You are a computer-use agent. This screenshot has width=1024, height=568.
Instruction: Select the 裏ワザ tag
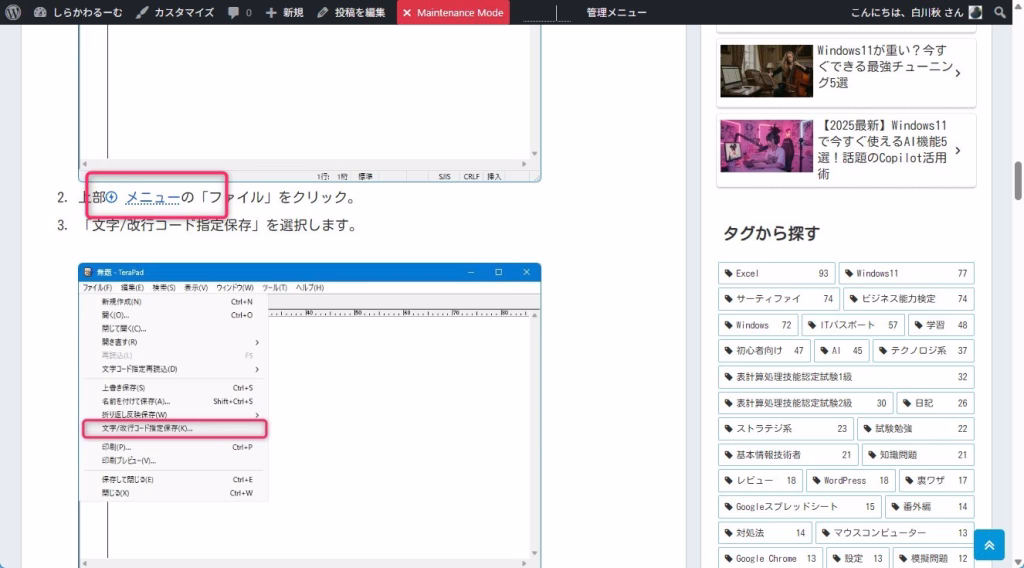tap(936, 481)
